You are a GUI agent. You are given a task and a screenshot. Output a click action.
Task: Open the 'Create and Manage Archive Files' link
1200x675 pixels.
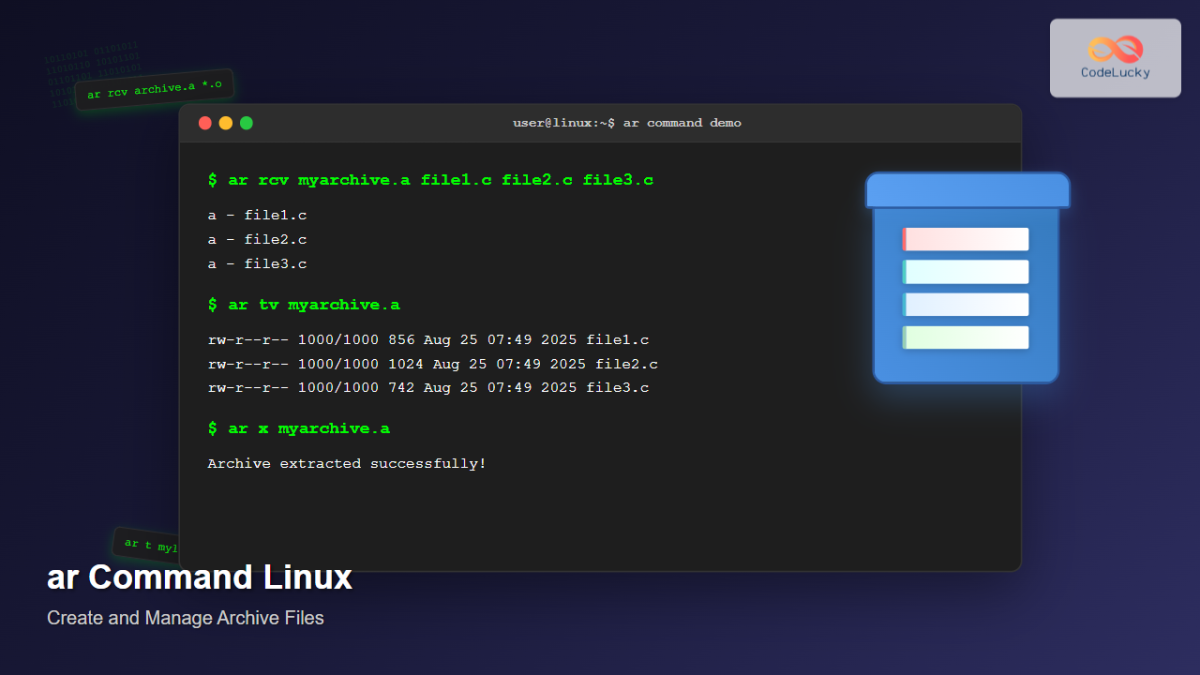[185, 618]
